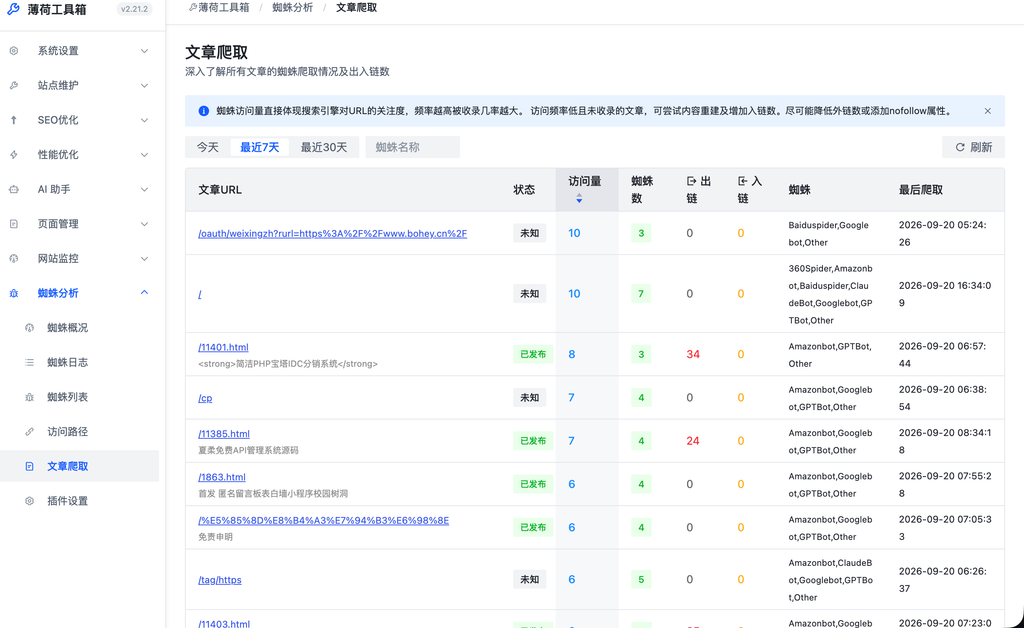Select the 最近7天 time range

pyautogui.click(x=259, y=148)
